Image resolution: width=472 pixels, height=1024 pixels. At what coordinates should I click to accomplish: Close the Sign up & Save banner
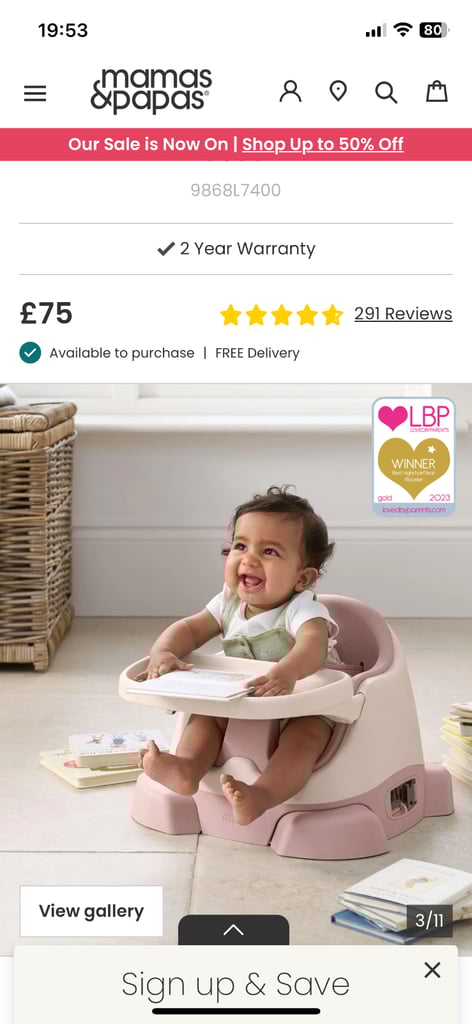click(432, 970)
